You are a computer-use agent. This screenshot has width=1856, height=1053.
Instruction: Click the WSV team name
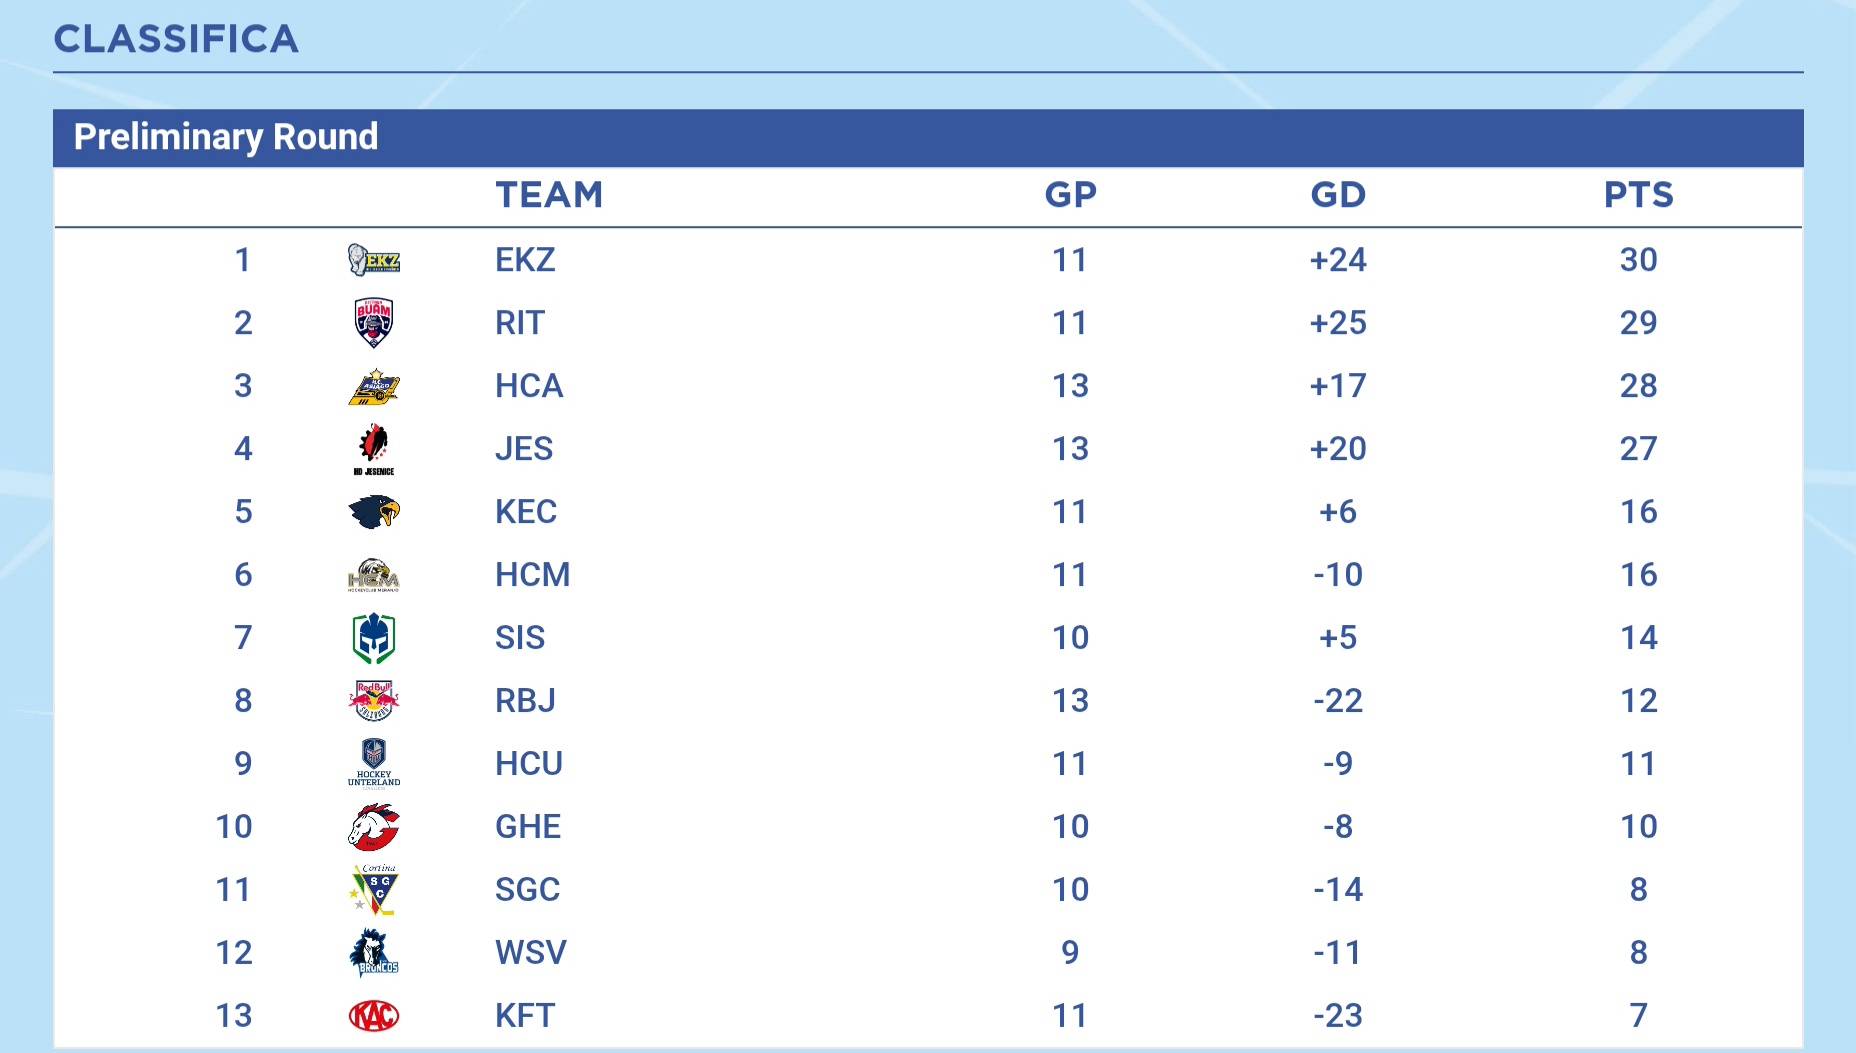click(531, 953)
